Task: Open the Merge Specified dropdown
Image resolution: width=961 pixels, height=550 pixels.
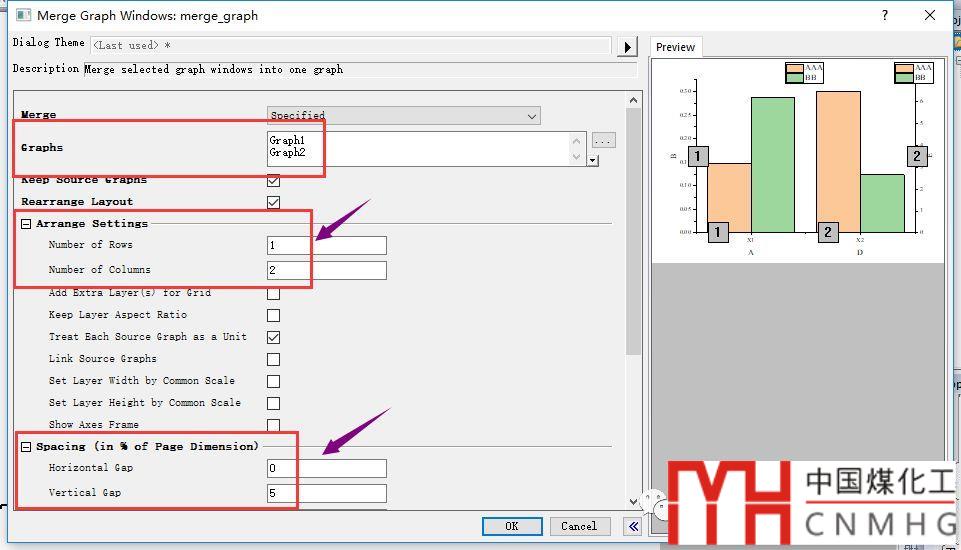Action: [404, 115]
